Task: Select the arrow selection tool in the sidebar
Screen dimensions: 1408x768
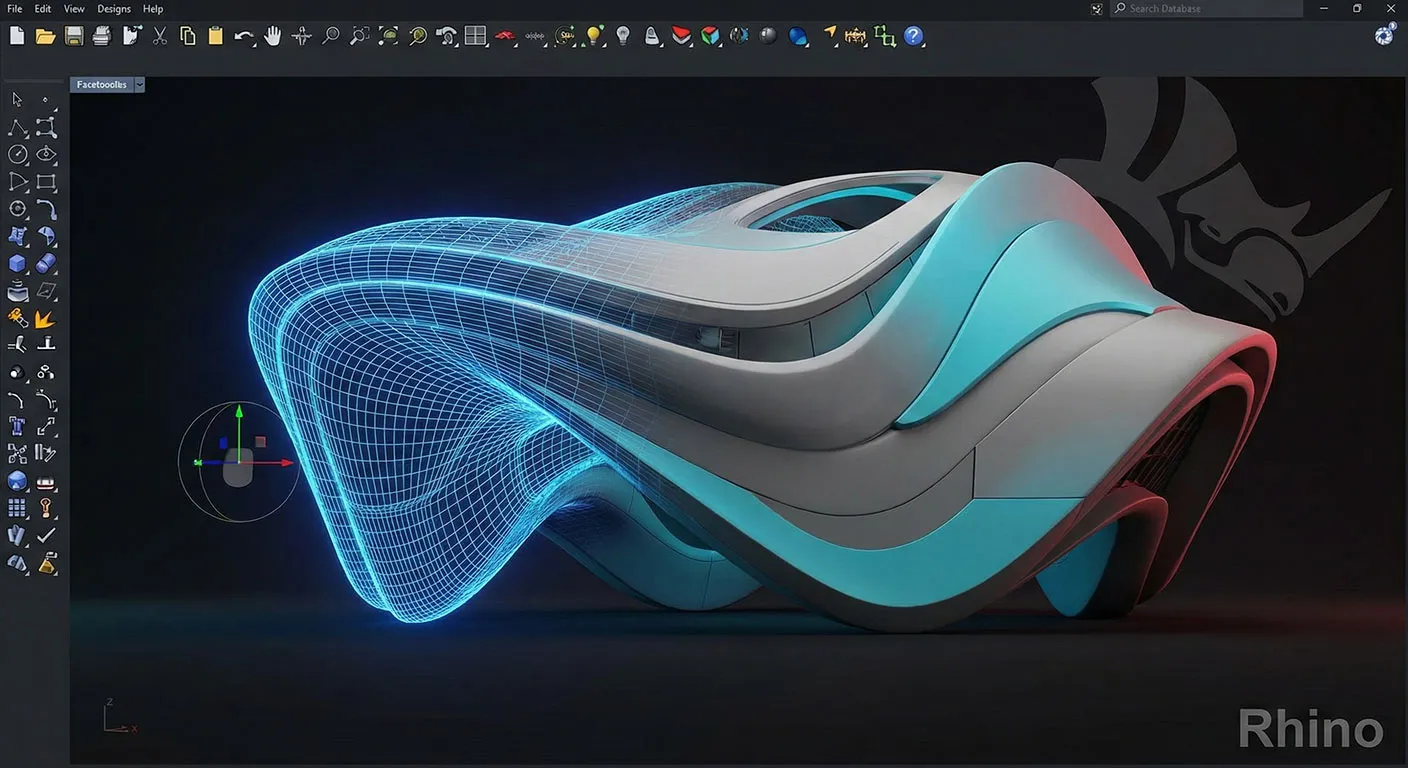Action: point(15,99)
